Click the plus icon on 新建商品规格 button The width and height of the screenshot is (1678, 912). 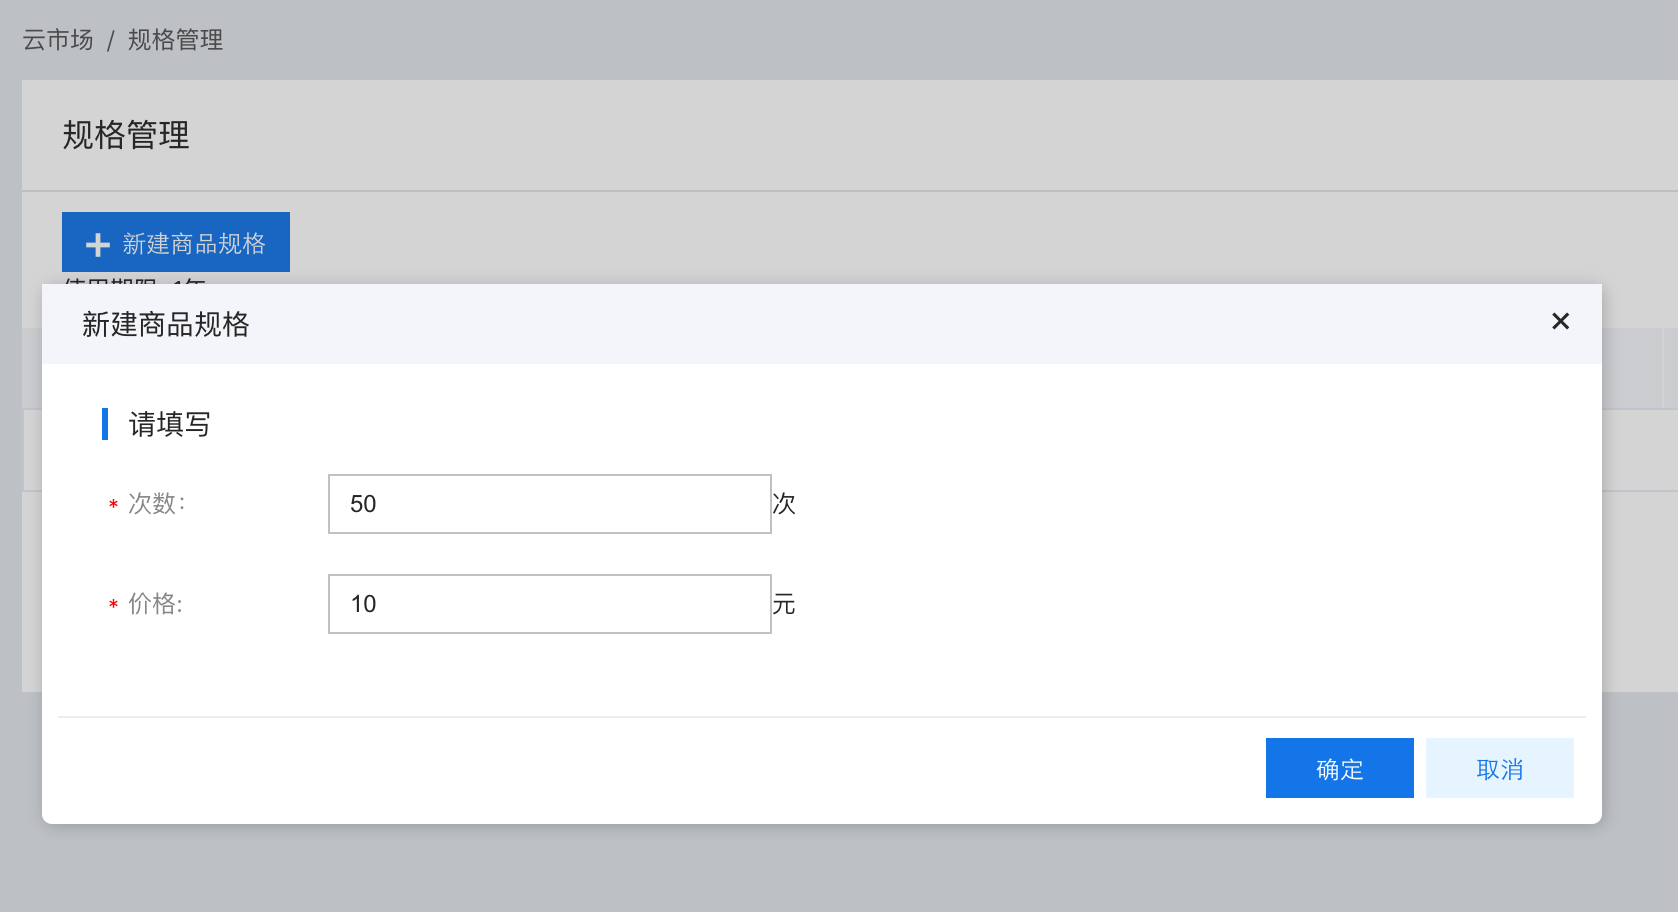click(98, 244)
